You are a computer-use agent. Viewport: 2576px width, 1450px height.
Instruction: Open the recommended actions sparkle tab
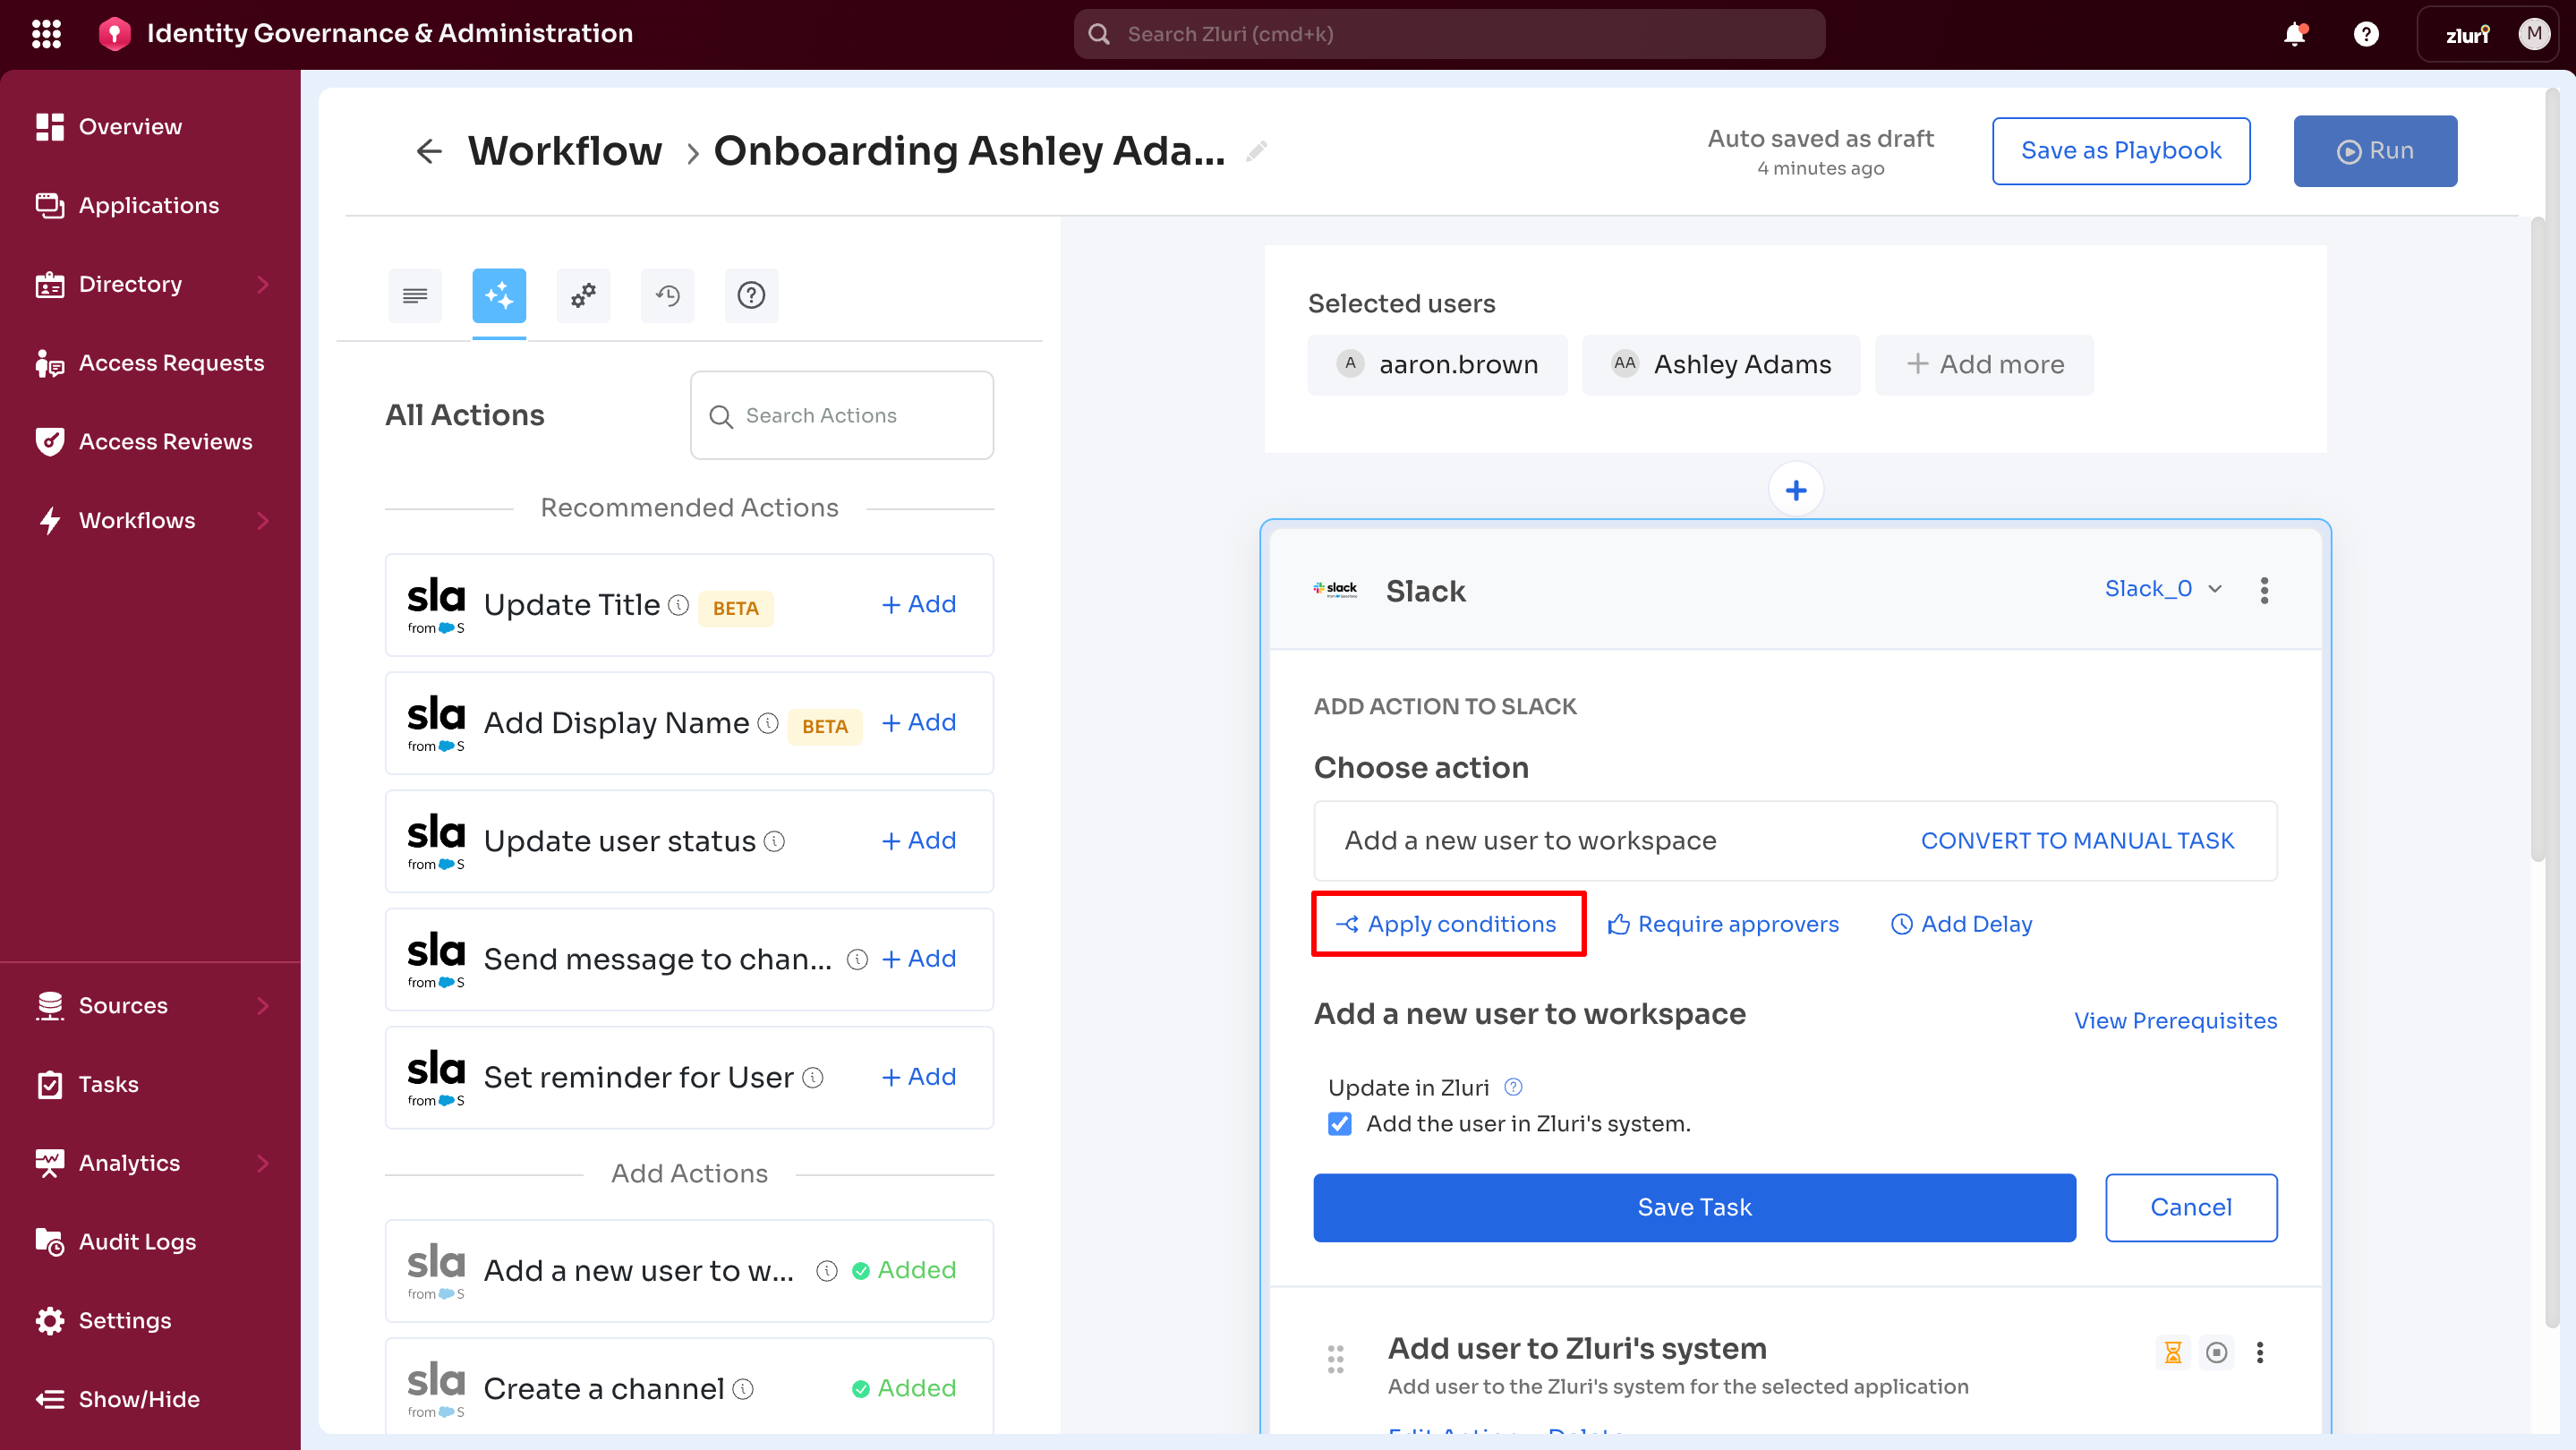tap(498, 295)
